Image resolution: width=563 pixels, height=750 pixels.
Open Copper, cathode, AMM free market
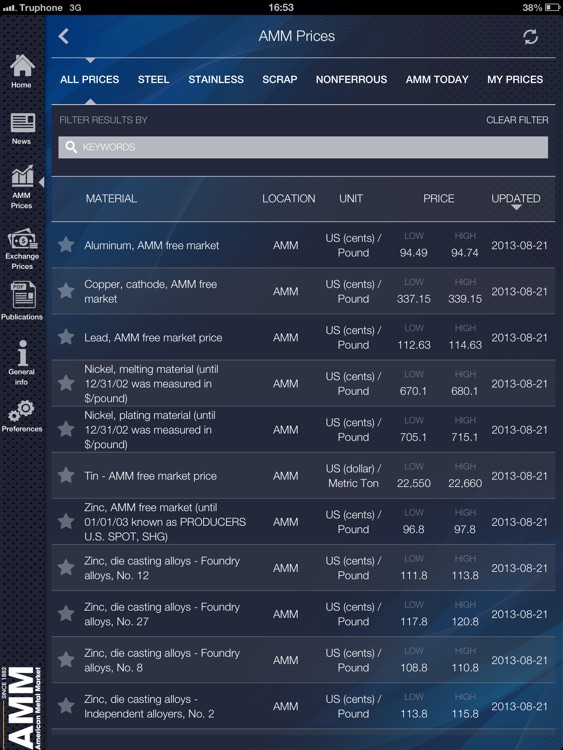click(303, 291)
